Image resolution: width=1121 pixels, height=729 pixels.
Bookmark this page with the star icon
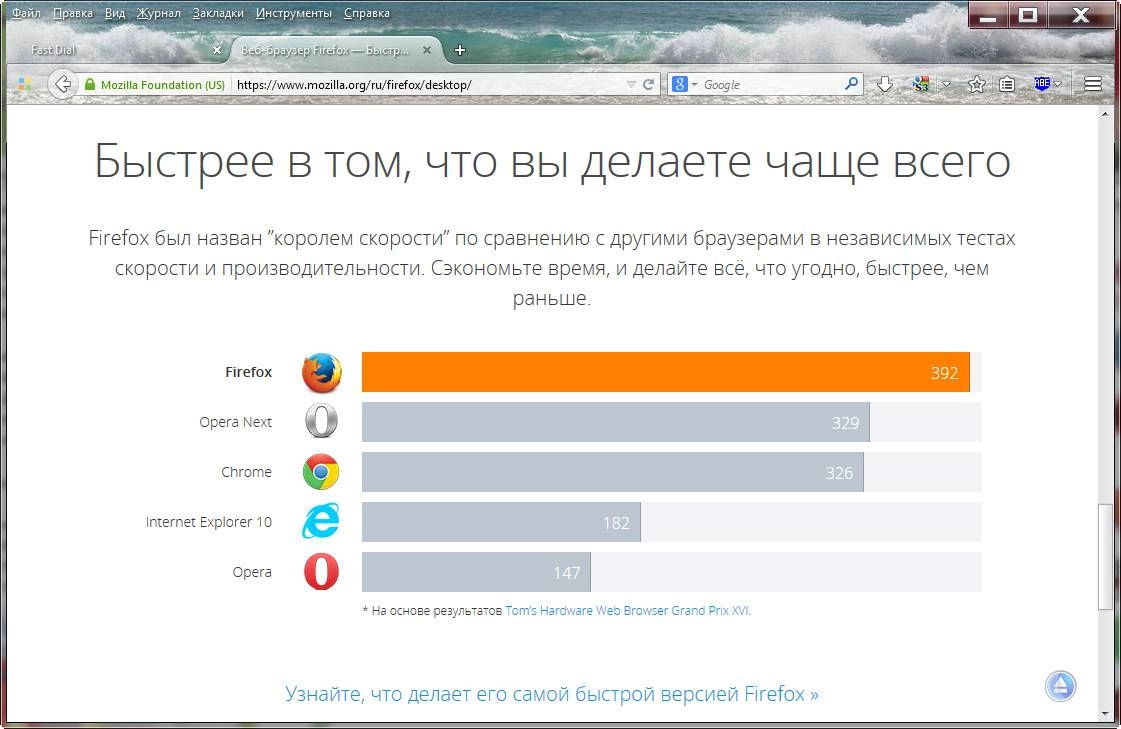(976, 84)
